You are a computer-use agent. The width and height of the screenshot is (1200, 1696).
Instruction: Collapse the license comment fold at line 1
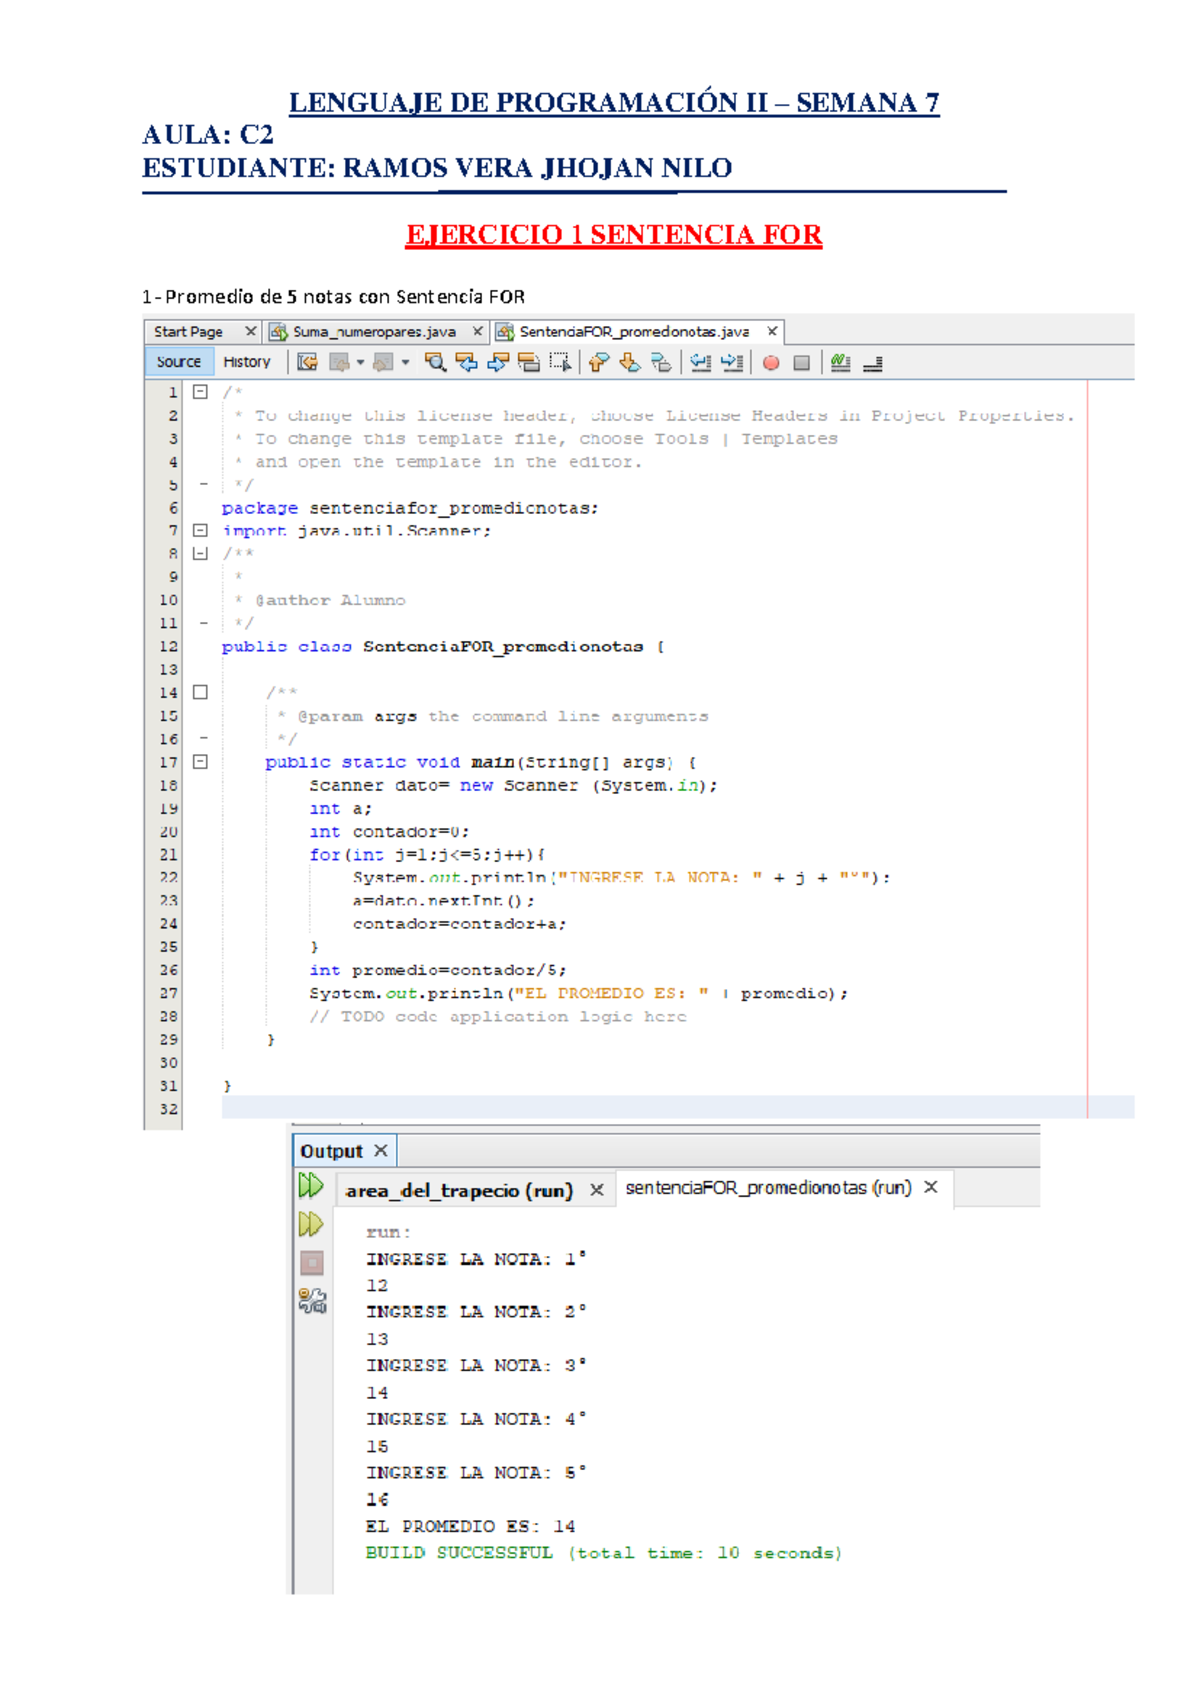(200, 392)
